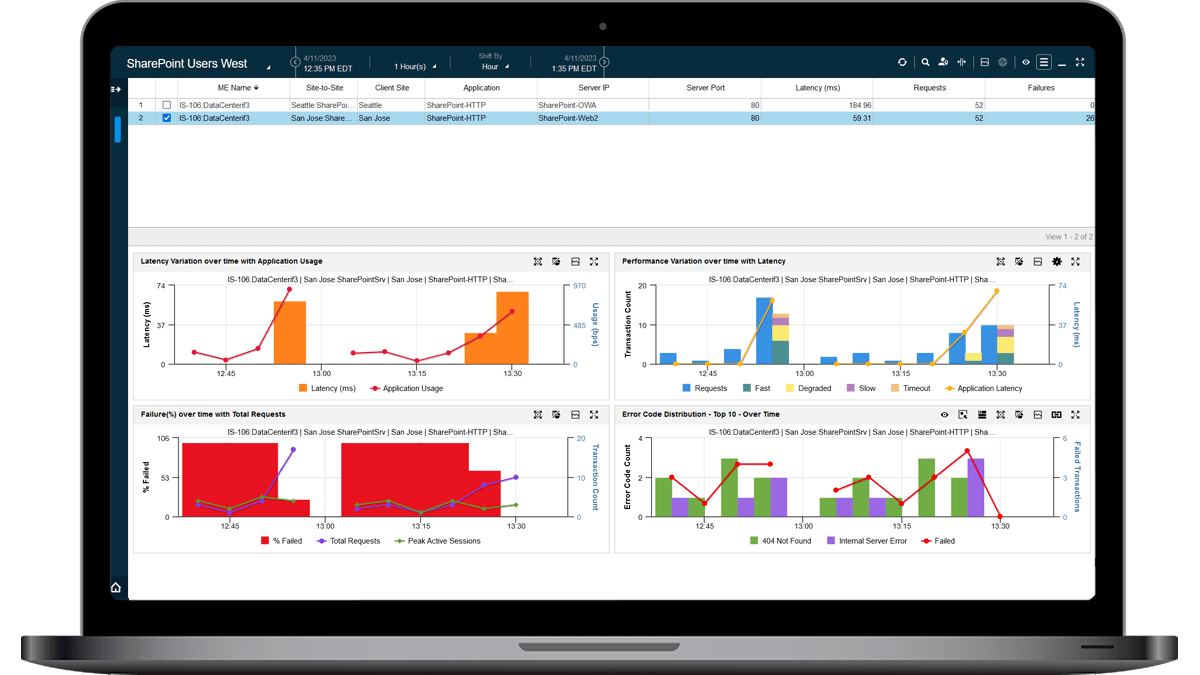Toggle the list view hamburger button
The width and height of the screenshot is (1200, 675).
point(1044,62)
